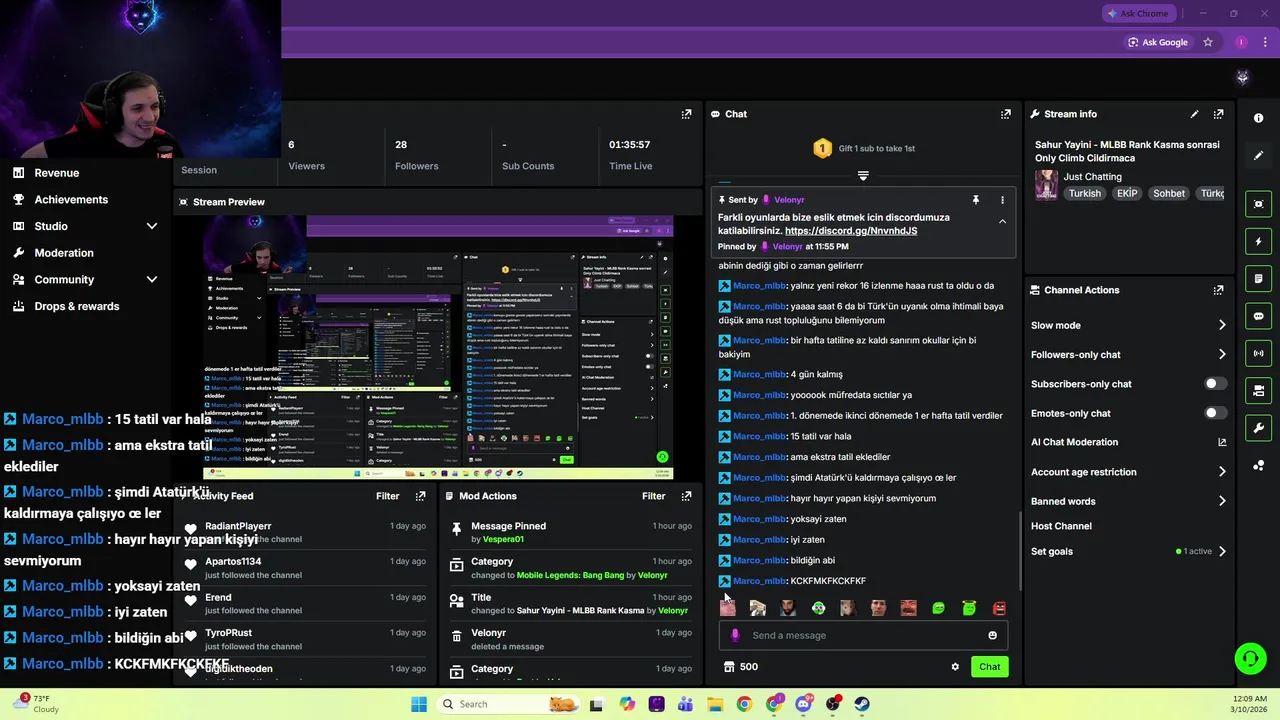
Task: Expand Slow mode options
Action: click(1221, 325)
